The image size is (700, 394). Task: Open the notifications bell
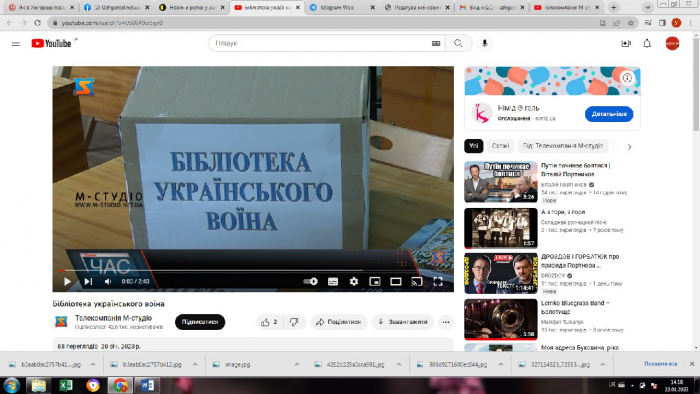647,43
